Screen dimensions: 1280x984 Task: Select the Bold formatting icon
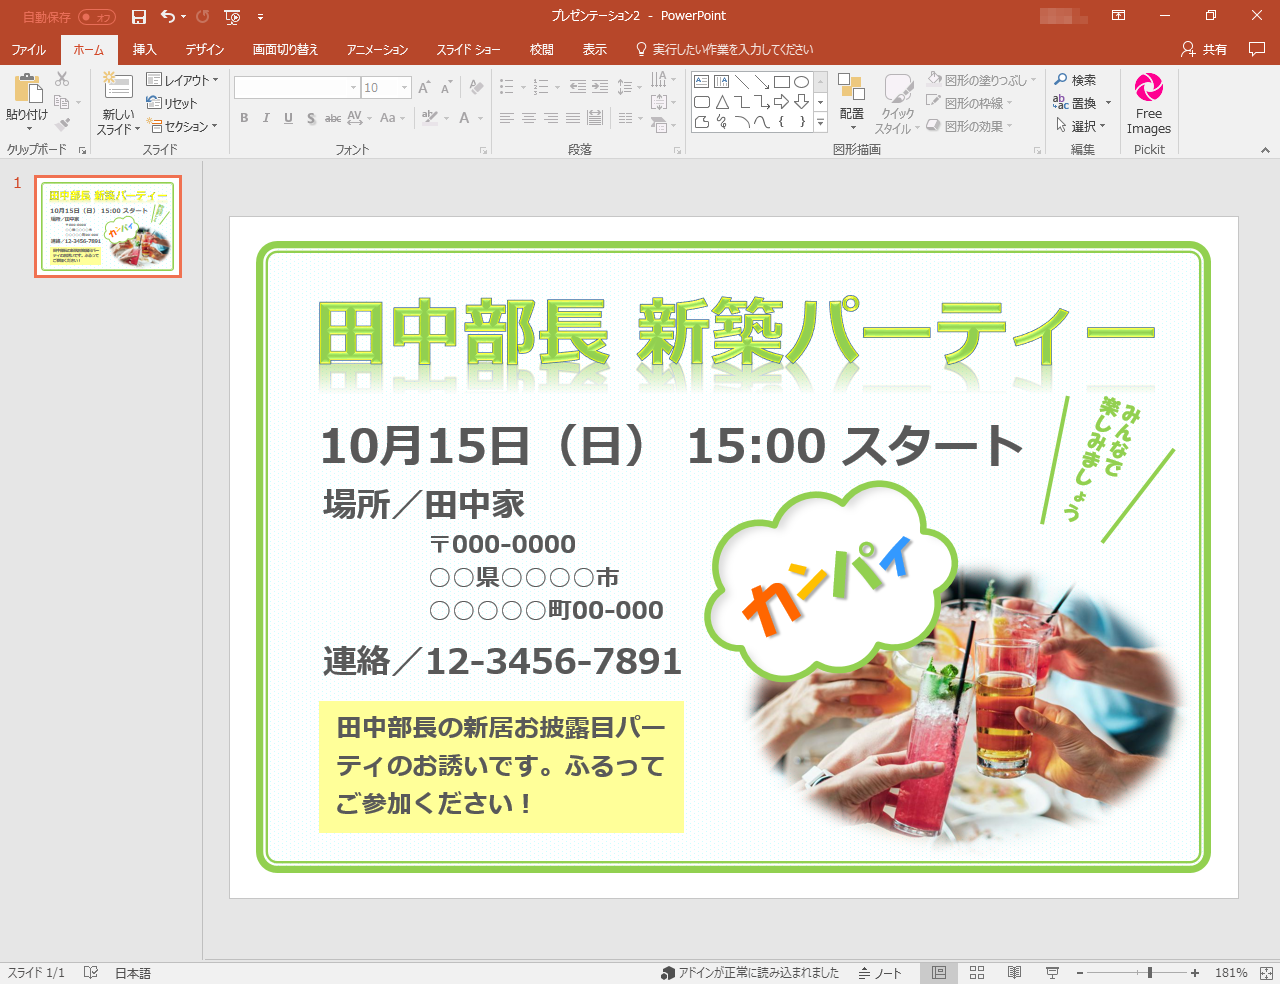243,118
